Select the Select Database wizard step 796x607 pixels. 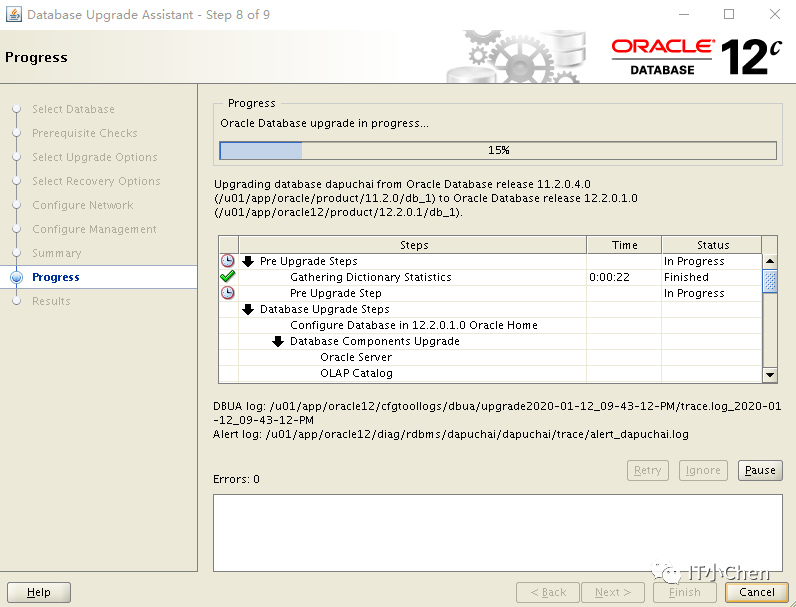[73, 109]
